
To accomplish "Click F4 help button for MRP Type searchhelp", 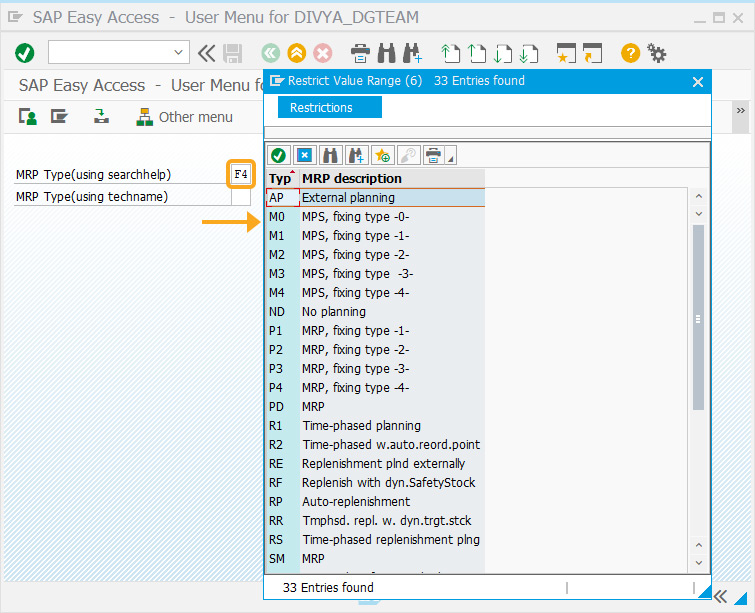I will tap(241, 174).
